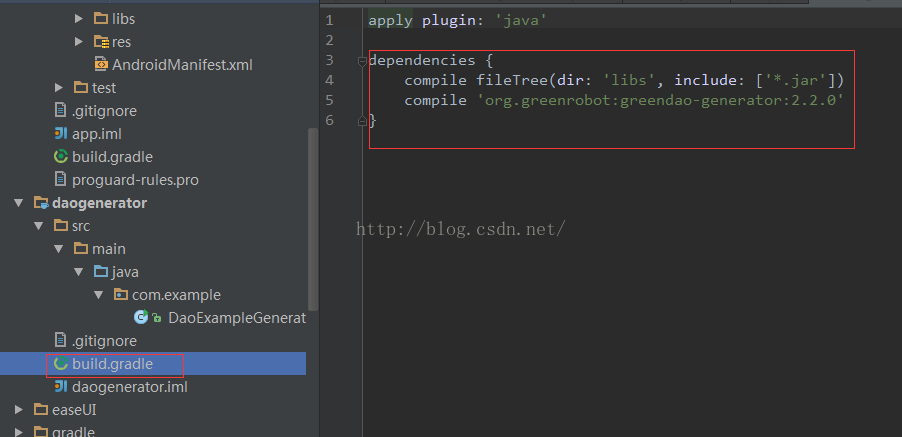The image size is (902, 437).
Task: Fold the dependencies block at line 3
Action: [362, 61]
